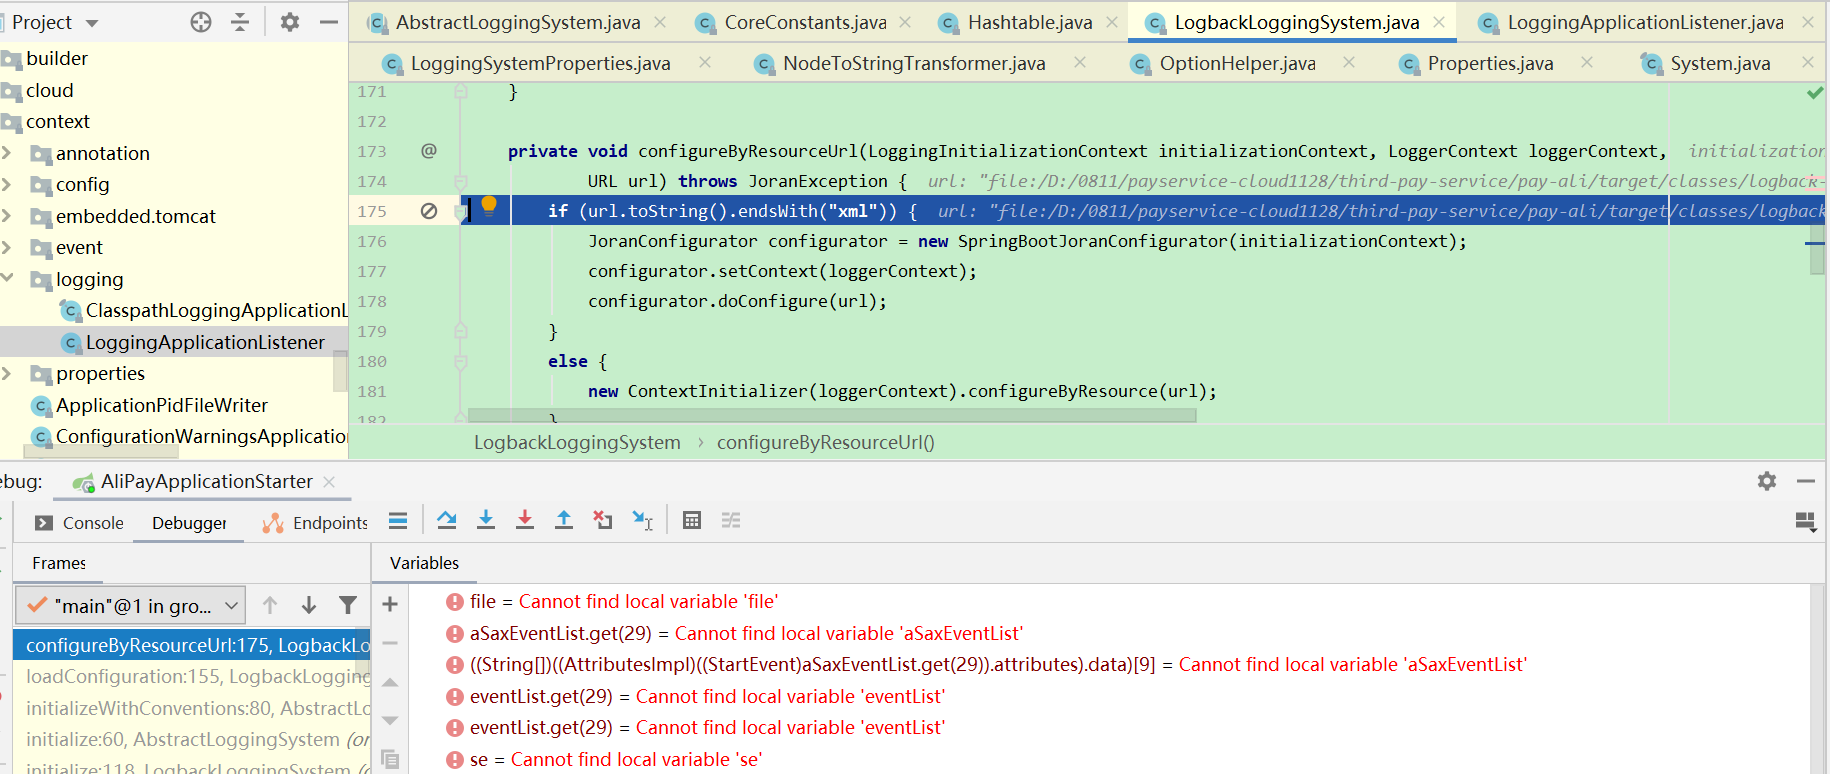Click Evaluate Expression calculator icon
1830x774 pixels.
coord(692,520)
